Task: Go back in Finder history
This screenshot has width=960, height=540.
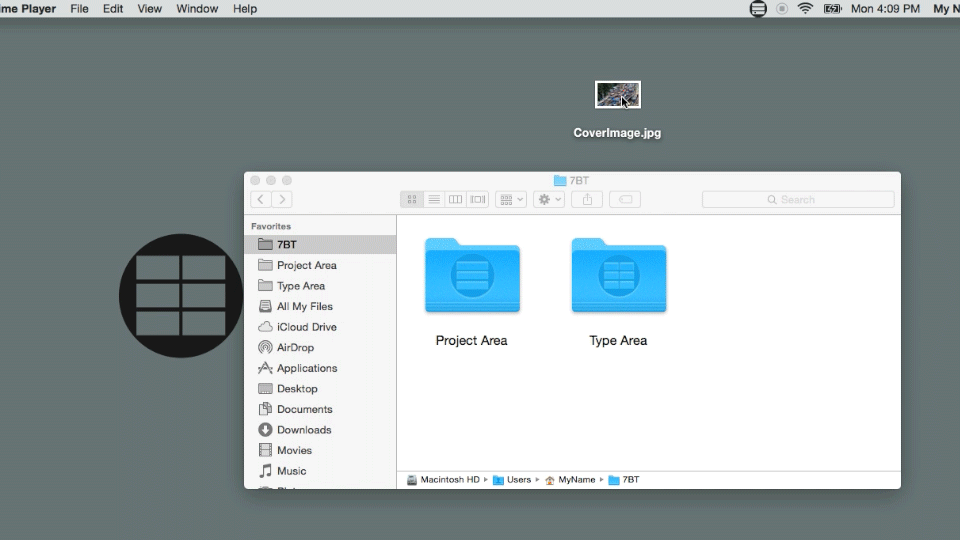Action: pyautogui.click(x=261, y=200)
